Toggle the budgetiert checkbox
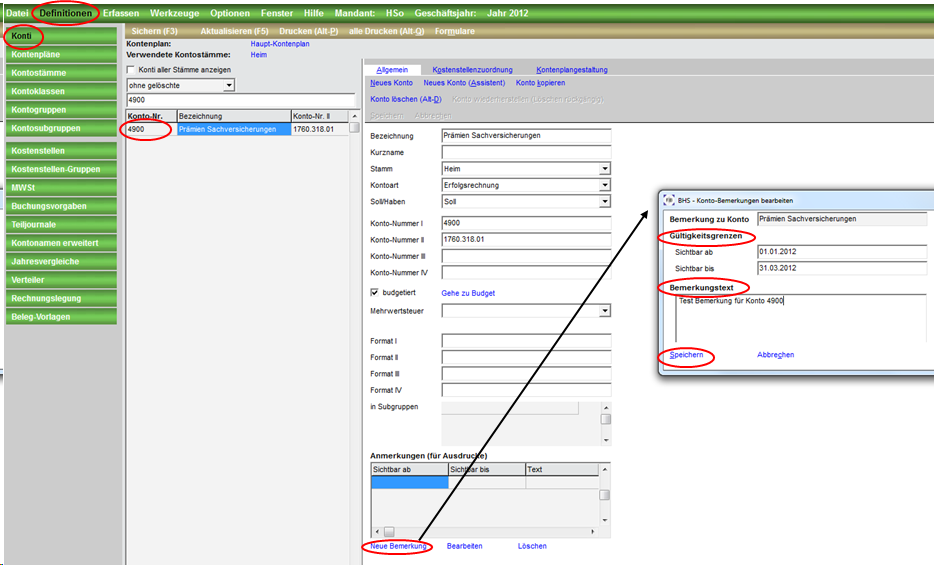The width and height of the screenshot is (934, 565). tap(374, 292)
